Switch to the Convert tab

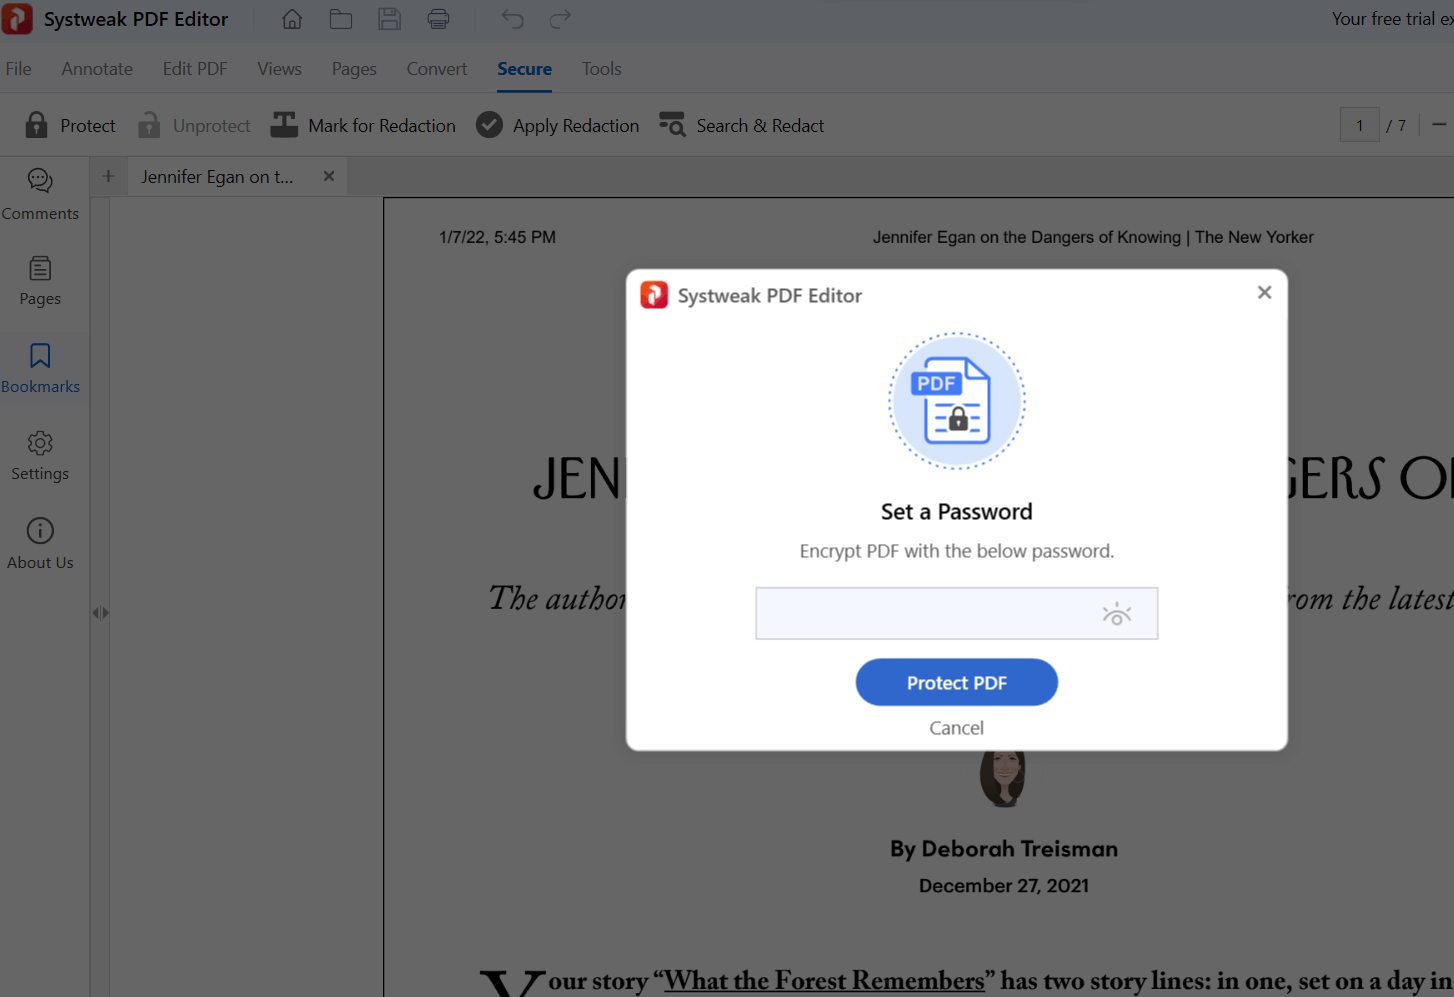point(437,69)
